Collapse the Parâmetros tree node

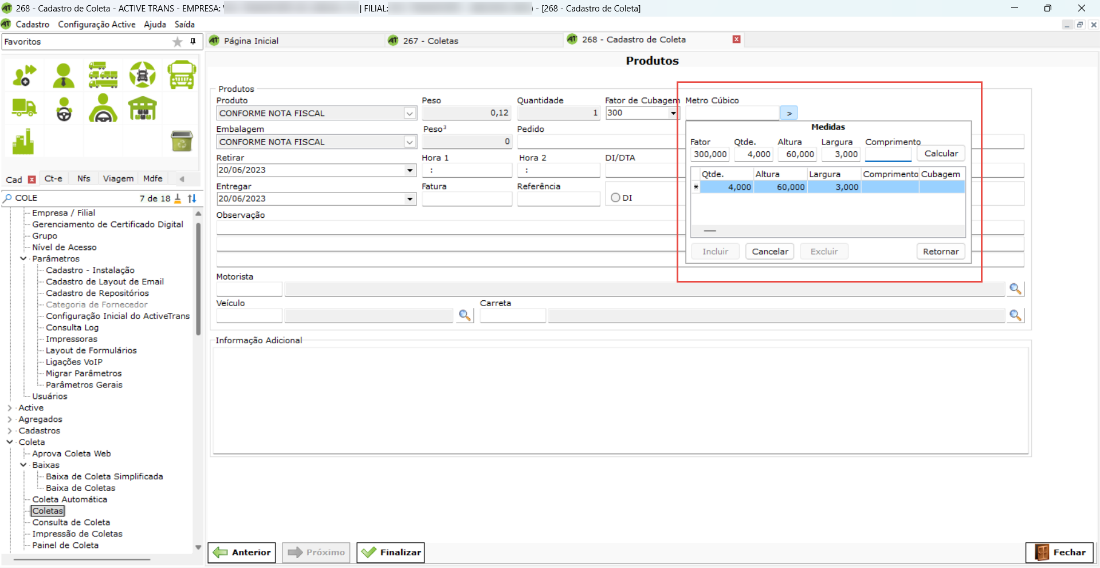click(22, 259)
